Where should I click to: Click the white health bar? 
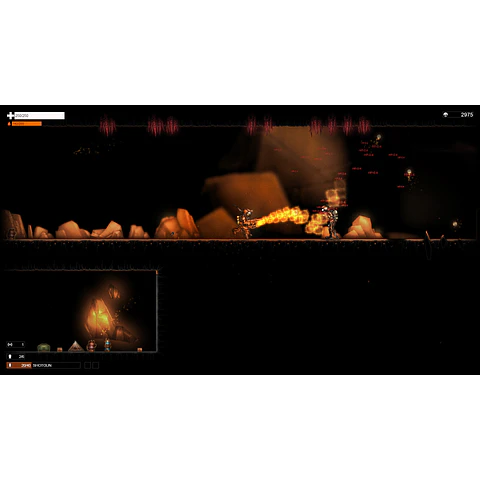(x=39, y=116)
